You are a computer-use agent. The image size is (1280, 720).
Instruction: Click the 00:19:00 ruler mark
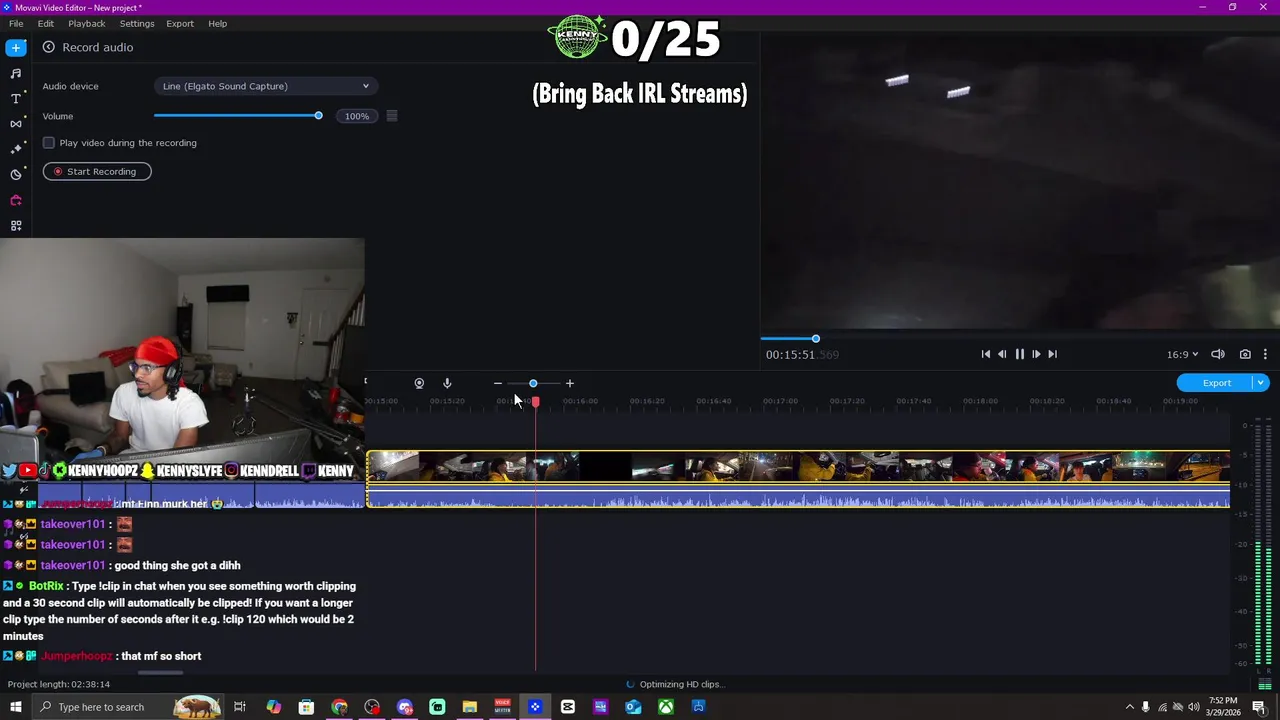(x=1180, y=401)
